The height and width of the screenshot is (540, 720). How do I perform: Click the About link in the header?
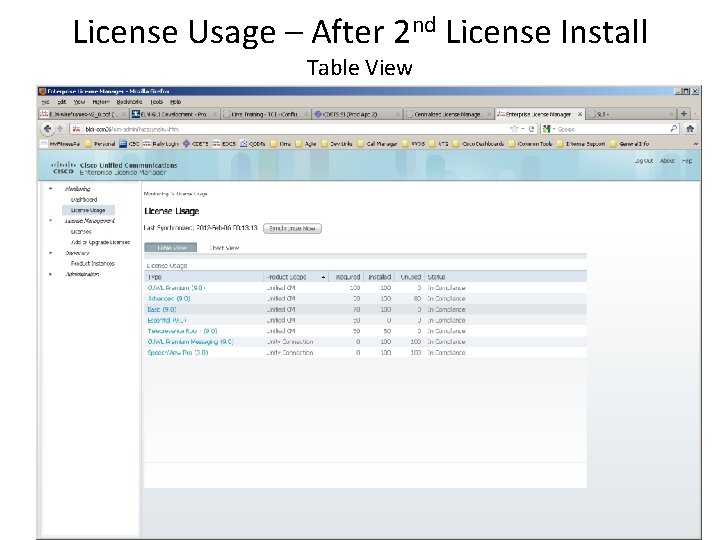(x=667, y=161)
